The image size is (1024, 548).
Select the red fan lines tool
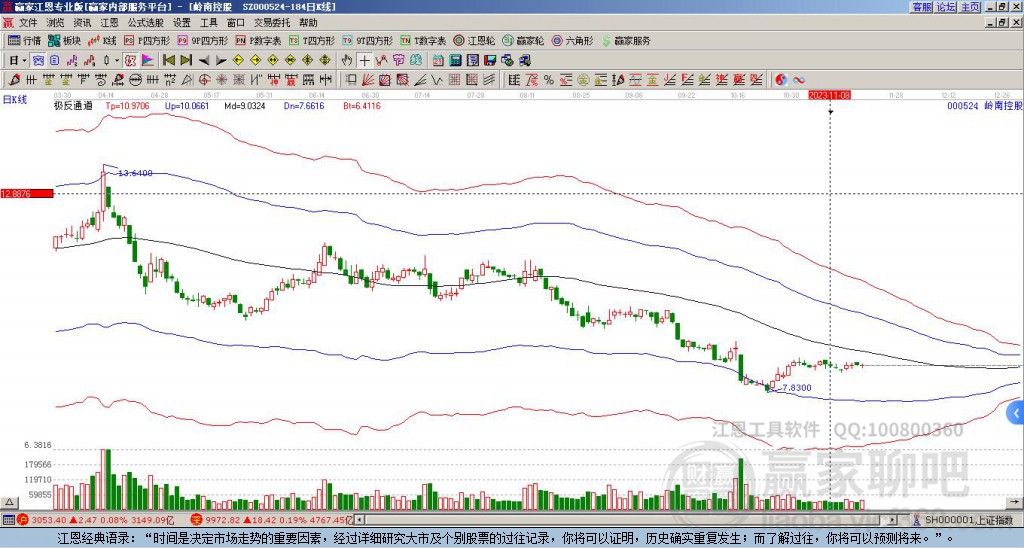click(x=368, y=80)
